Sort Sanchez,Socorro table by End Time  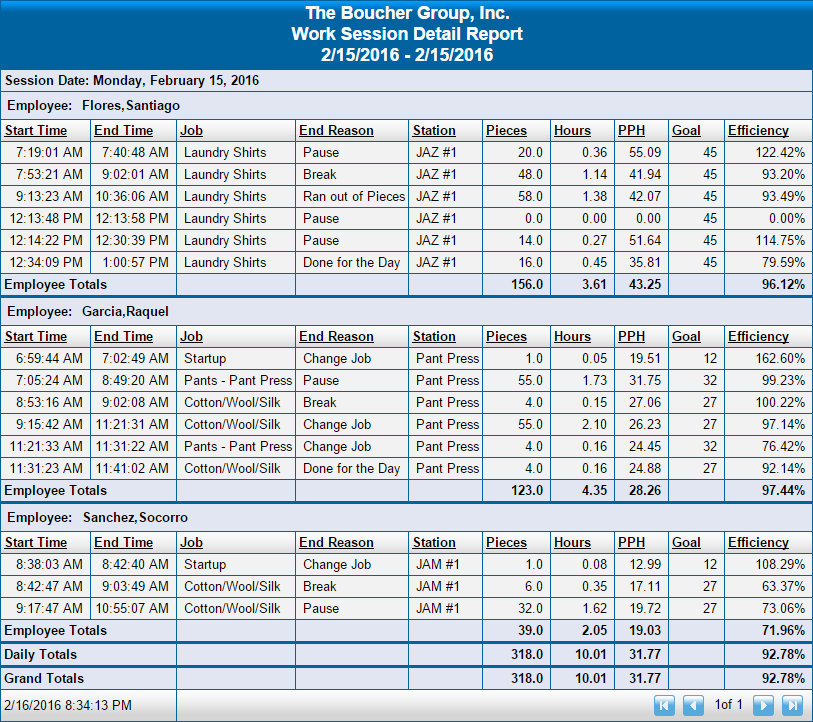(x=123, y=543)
